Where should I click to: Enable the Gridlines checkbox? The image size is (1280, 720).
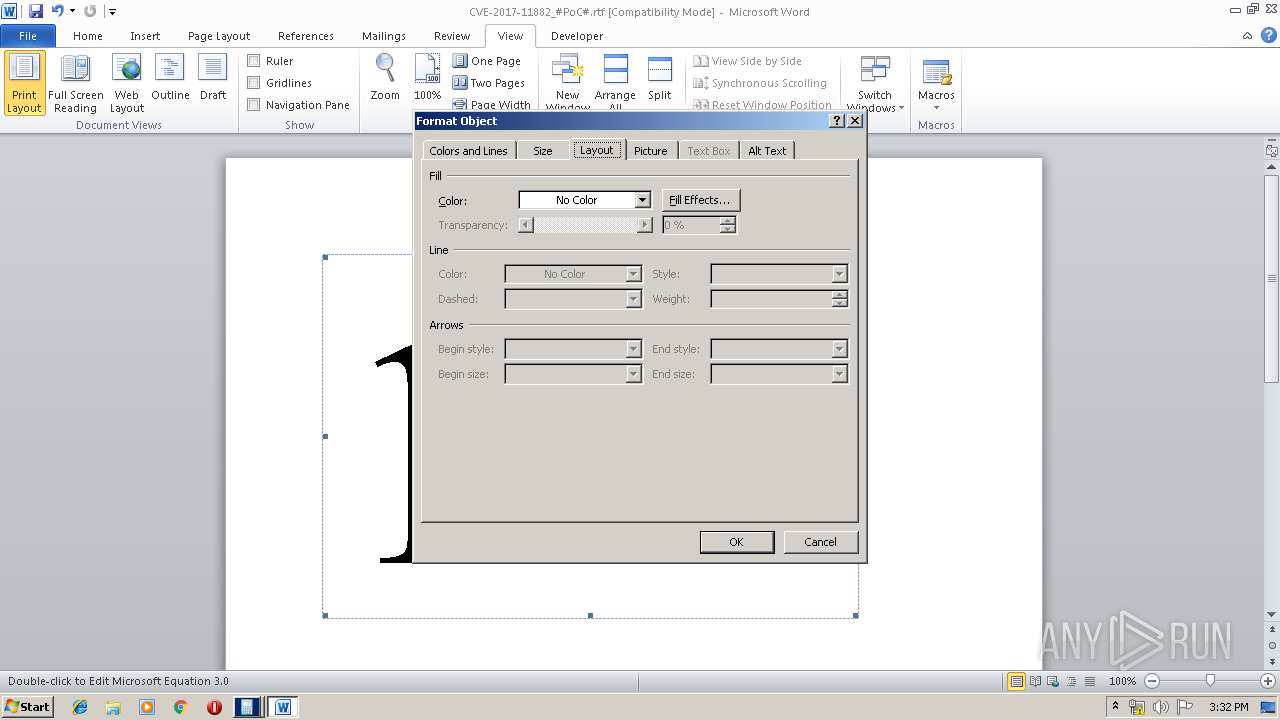(254, 83)
